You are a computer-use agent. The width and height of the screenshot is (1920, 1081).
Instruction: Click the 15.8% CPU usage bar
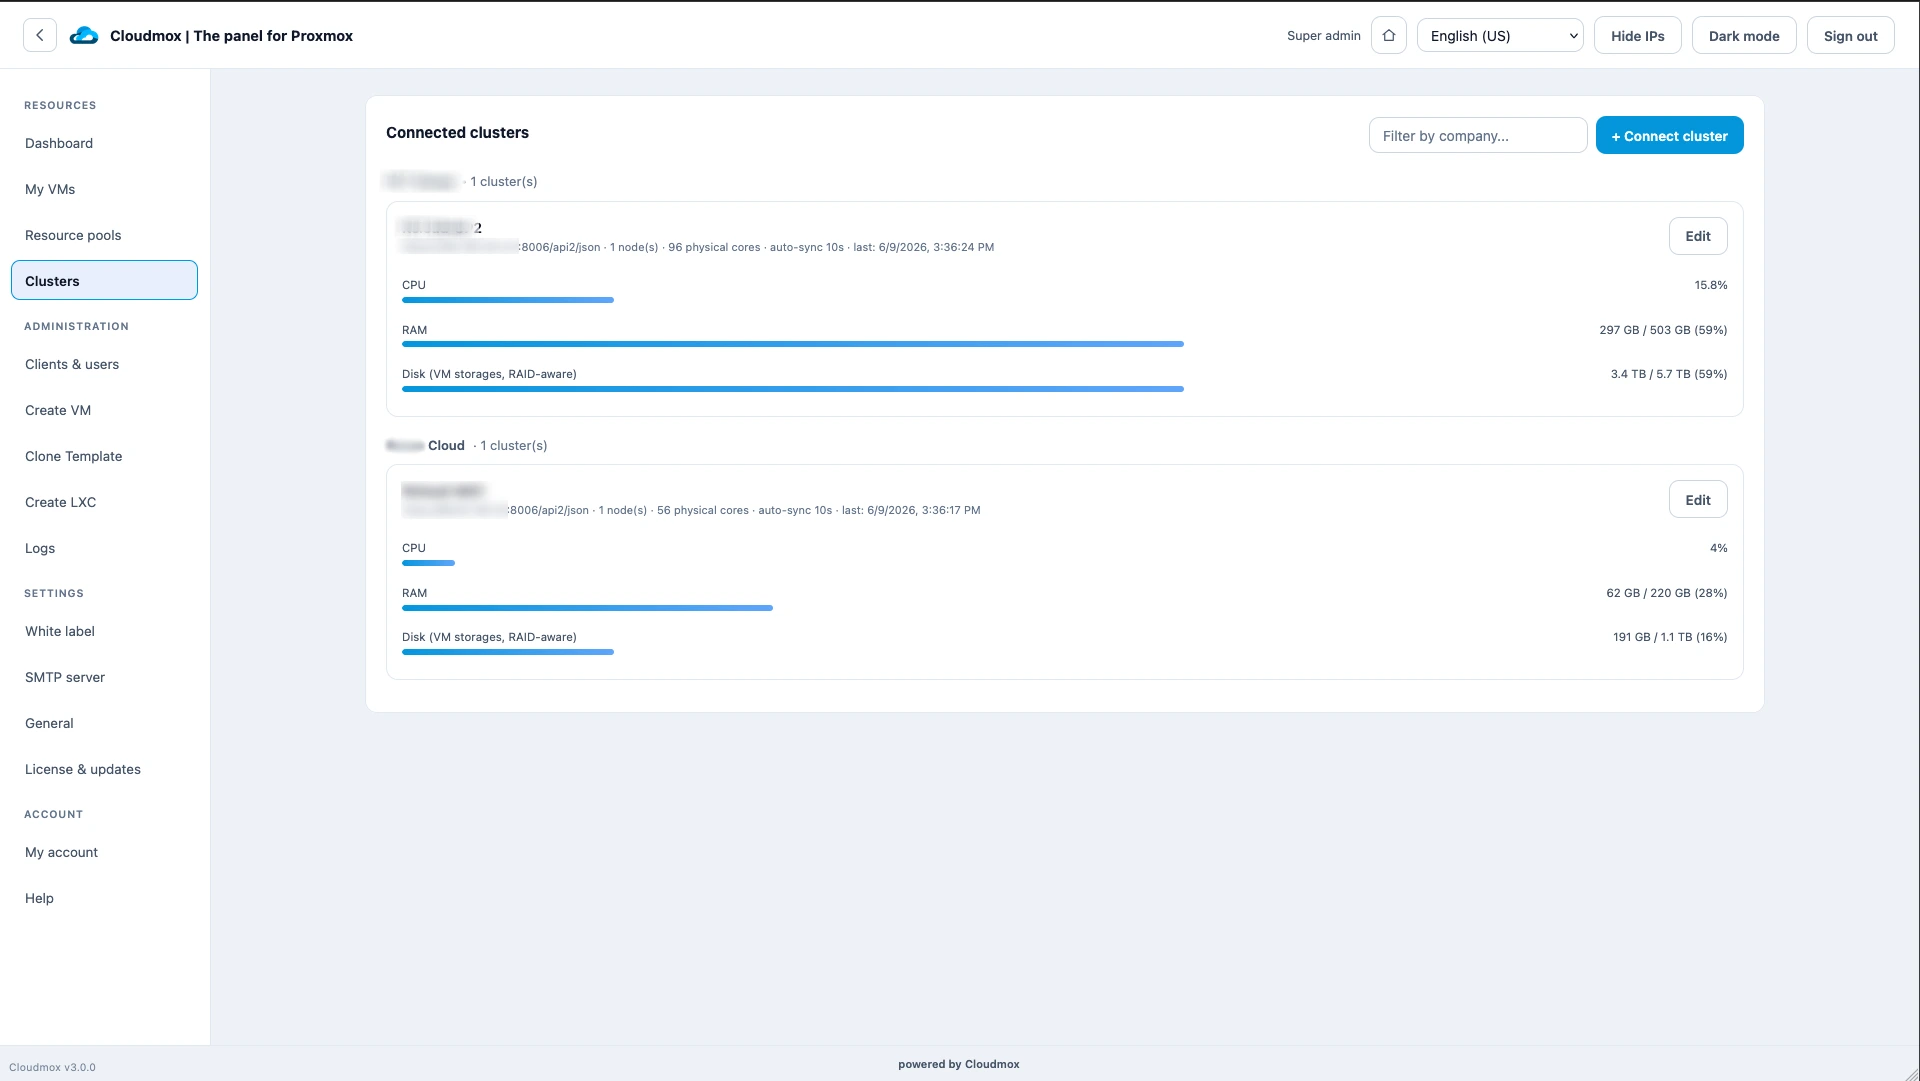click(x=508, y=300)
